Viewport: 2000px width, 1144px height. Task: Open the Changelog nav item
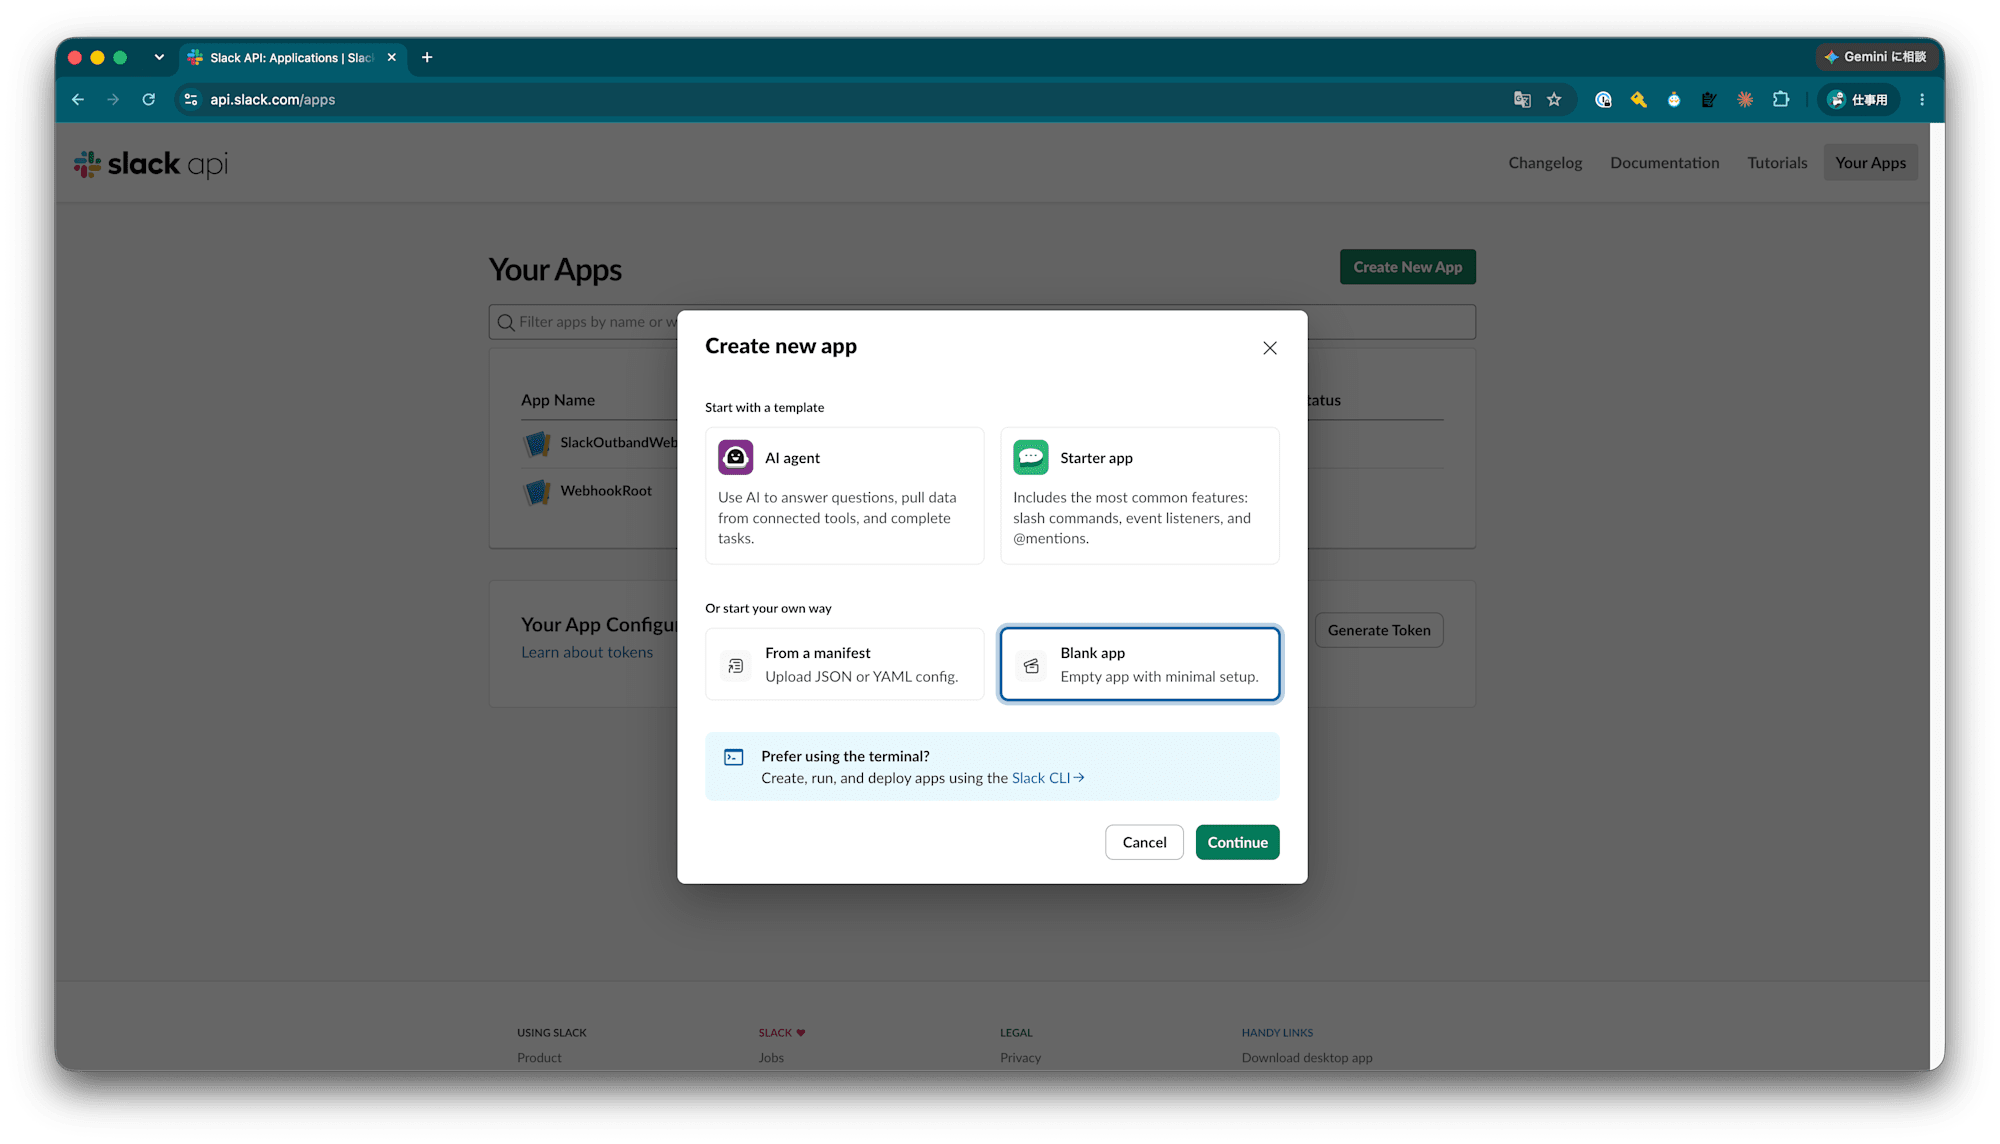click(1545, 163)
